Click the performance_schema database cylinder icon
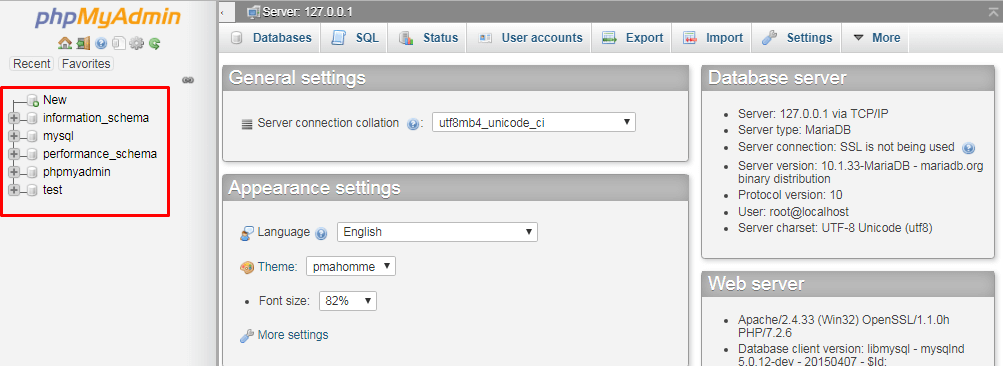 point(33,154)
